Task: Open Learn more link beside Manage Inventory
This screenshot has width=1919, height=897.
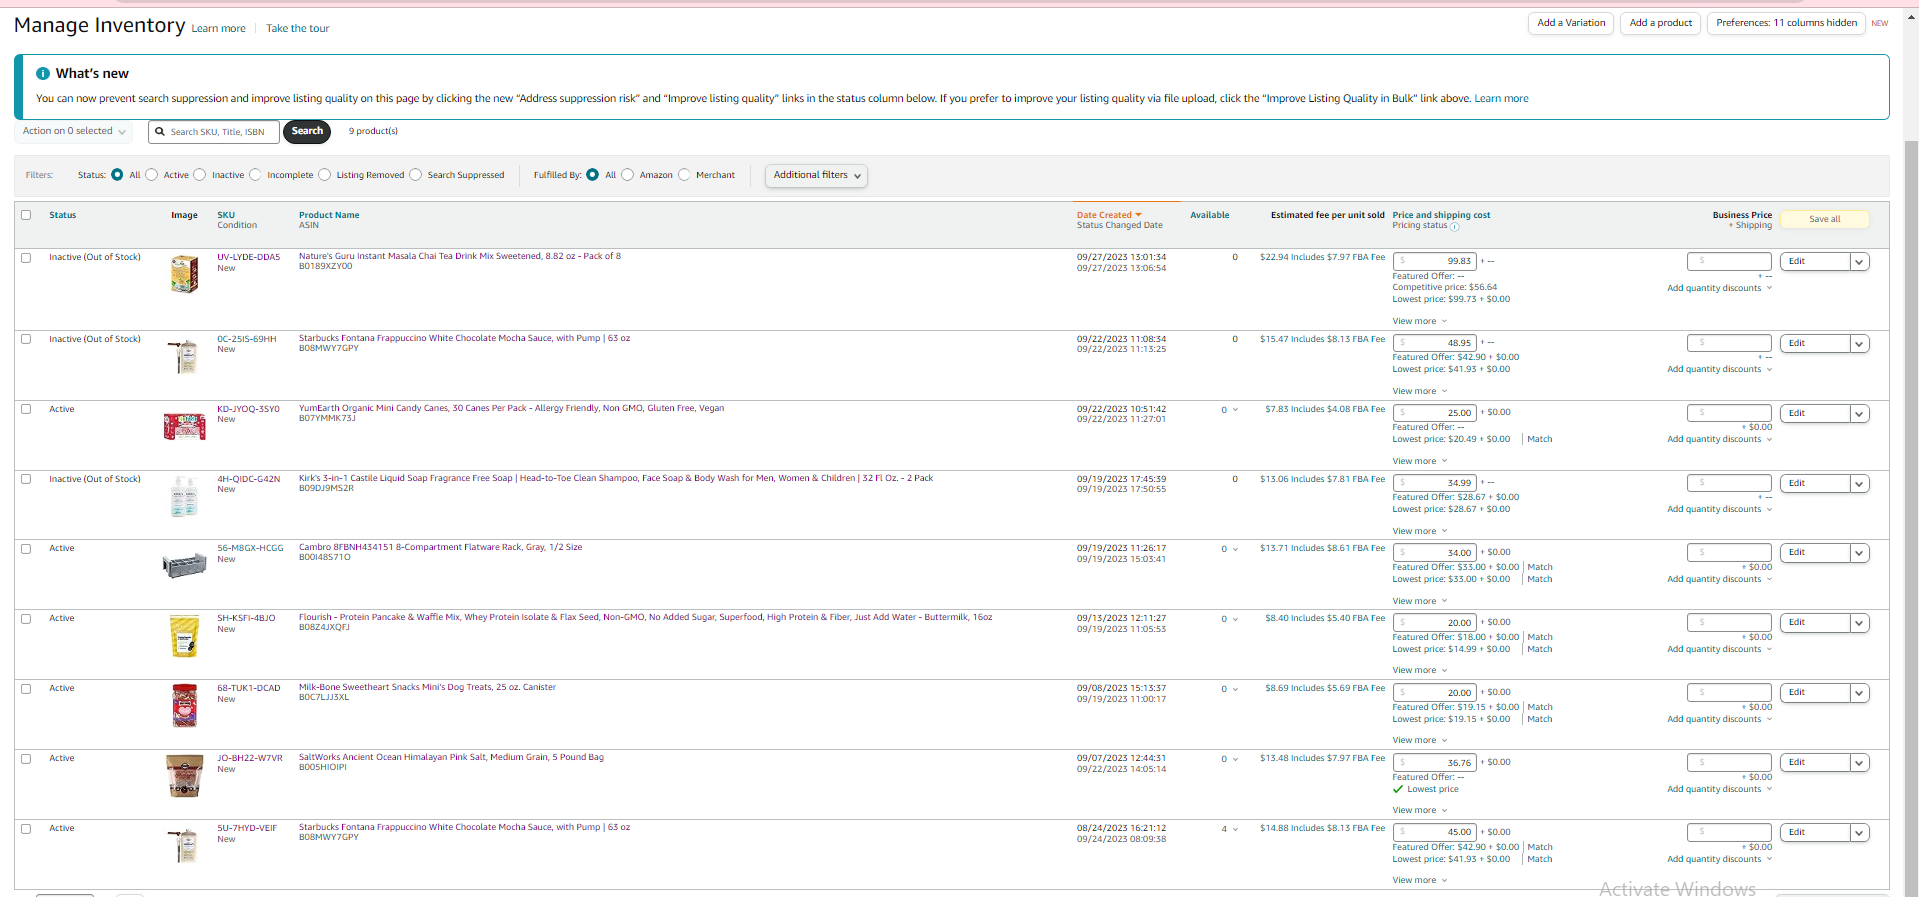Action: tap(219, 29)
